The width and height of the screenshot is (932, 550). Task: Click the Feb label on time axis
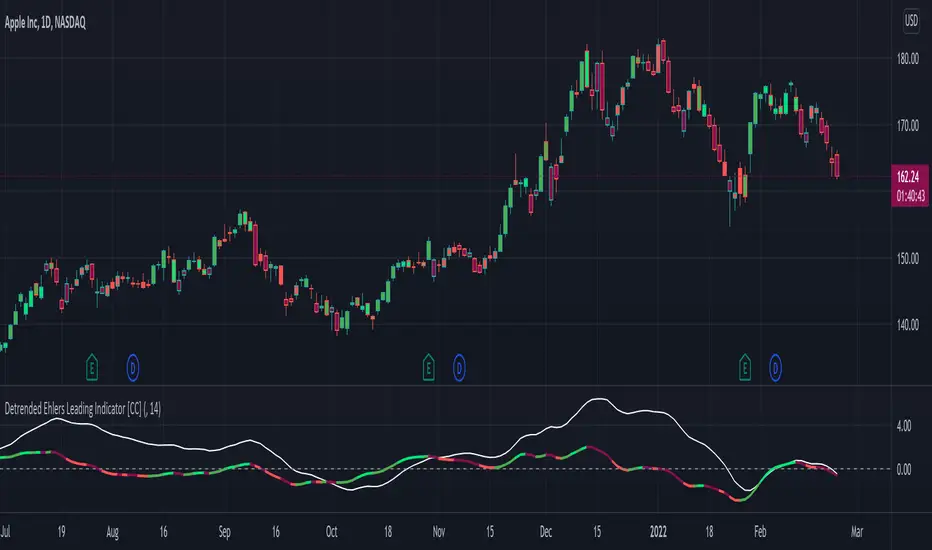(760, 532)
